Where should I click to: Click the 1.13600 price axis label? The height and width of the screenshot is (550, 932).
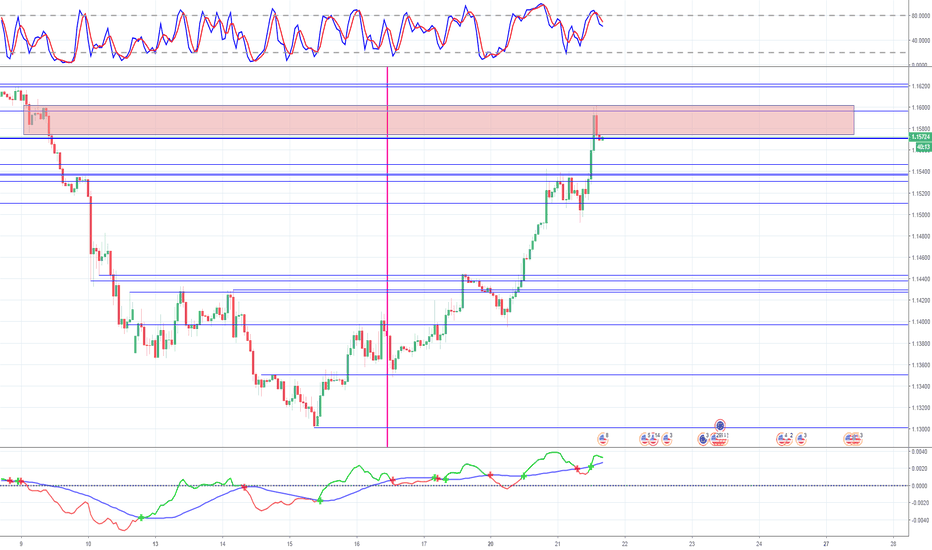pyautogui.click(x=922, y=365)
